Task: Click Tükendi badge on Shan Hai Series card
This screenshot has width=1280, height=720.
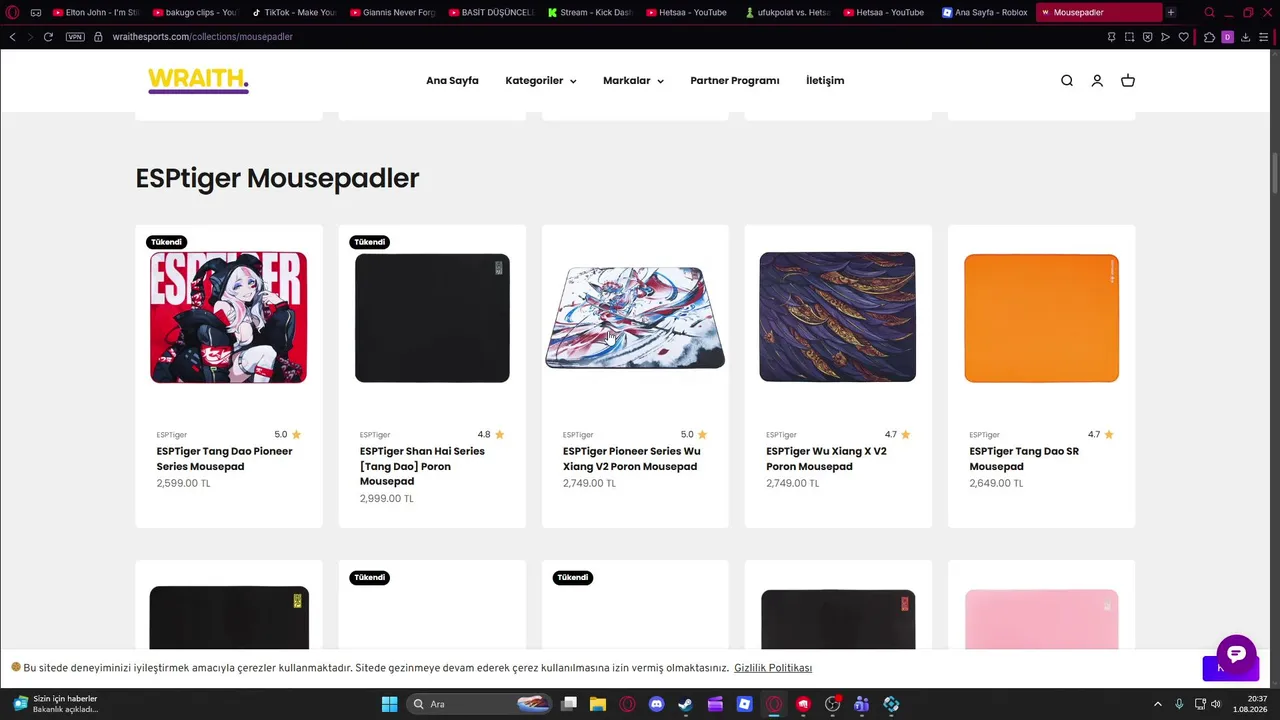Action: tap(370, 242)
